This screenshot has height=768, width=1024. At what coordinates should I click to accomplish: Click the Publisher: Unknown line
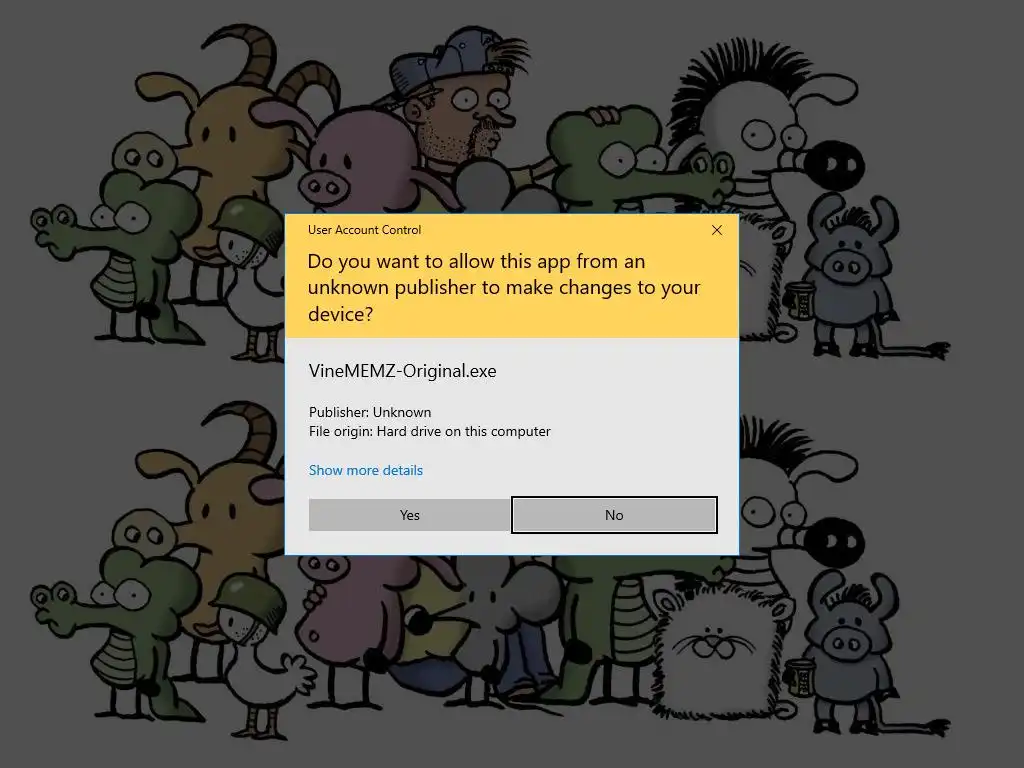[x=370, y=412]
